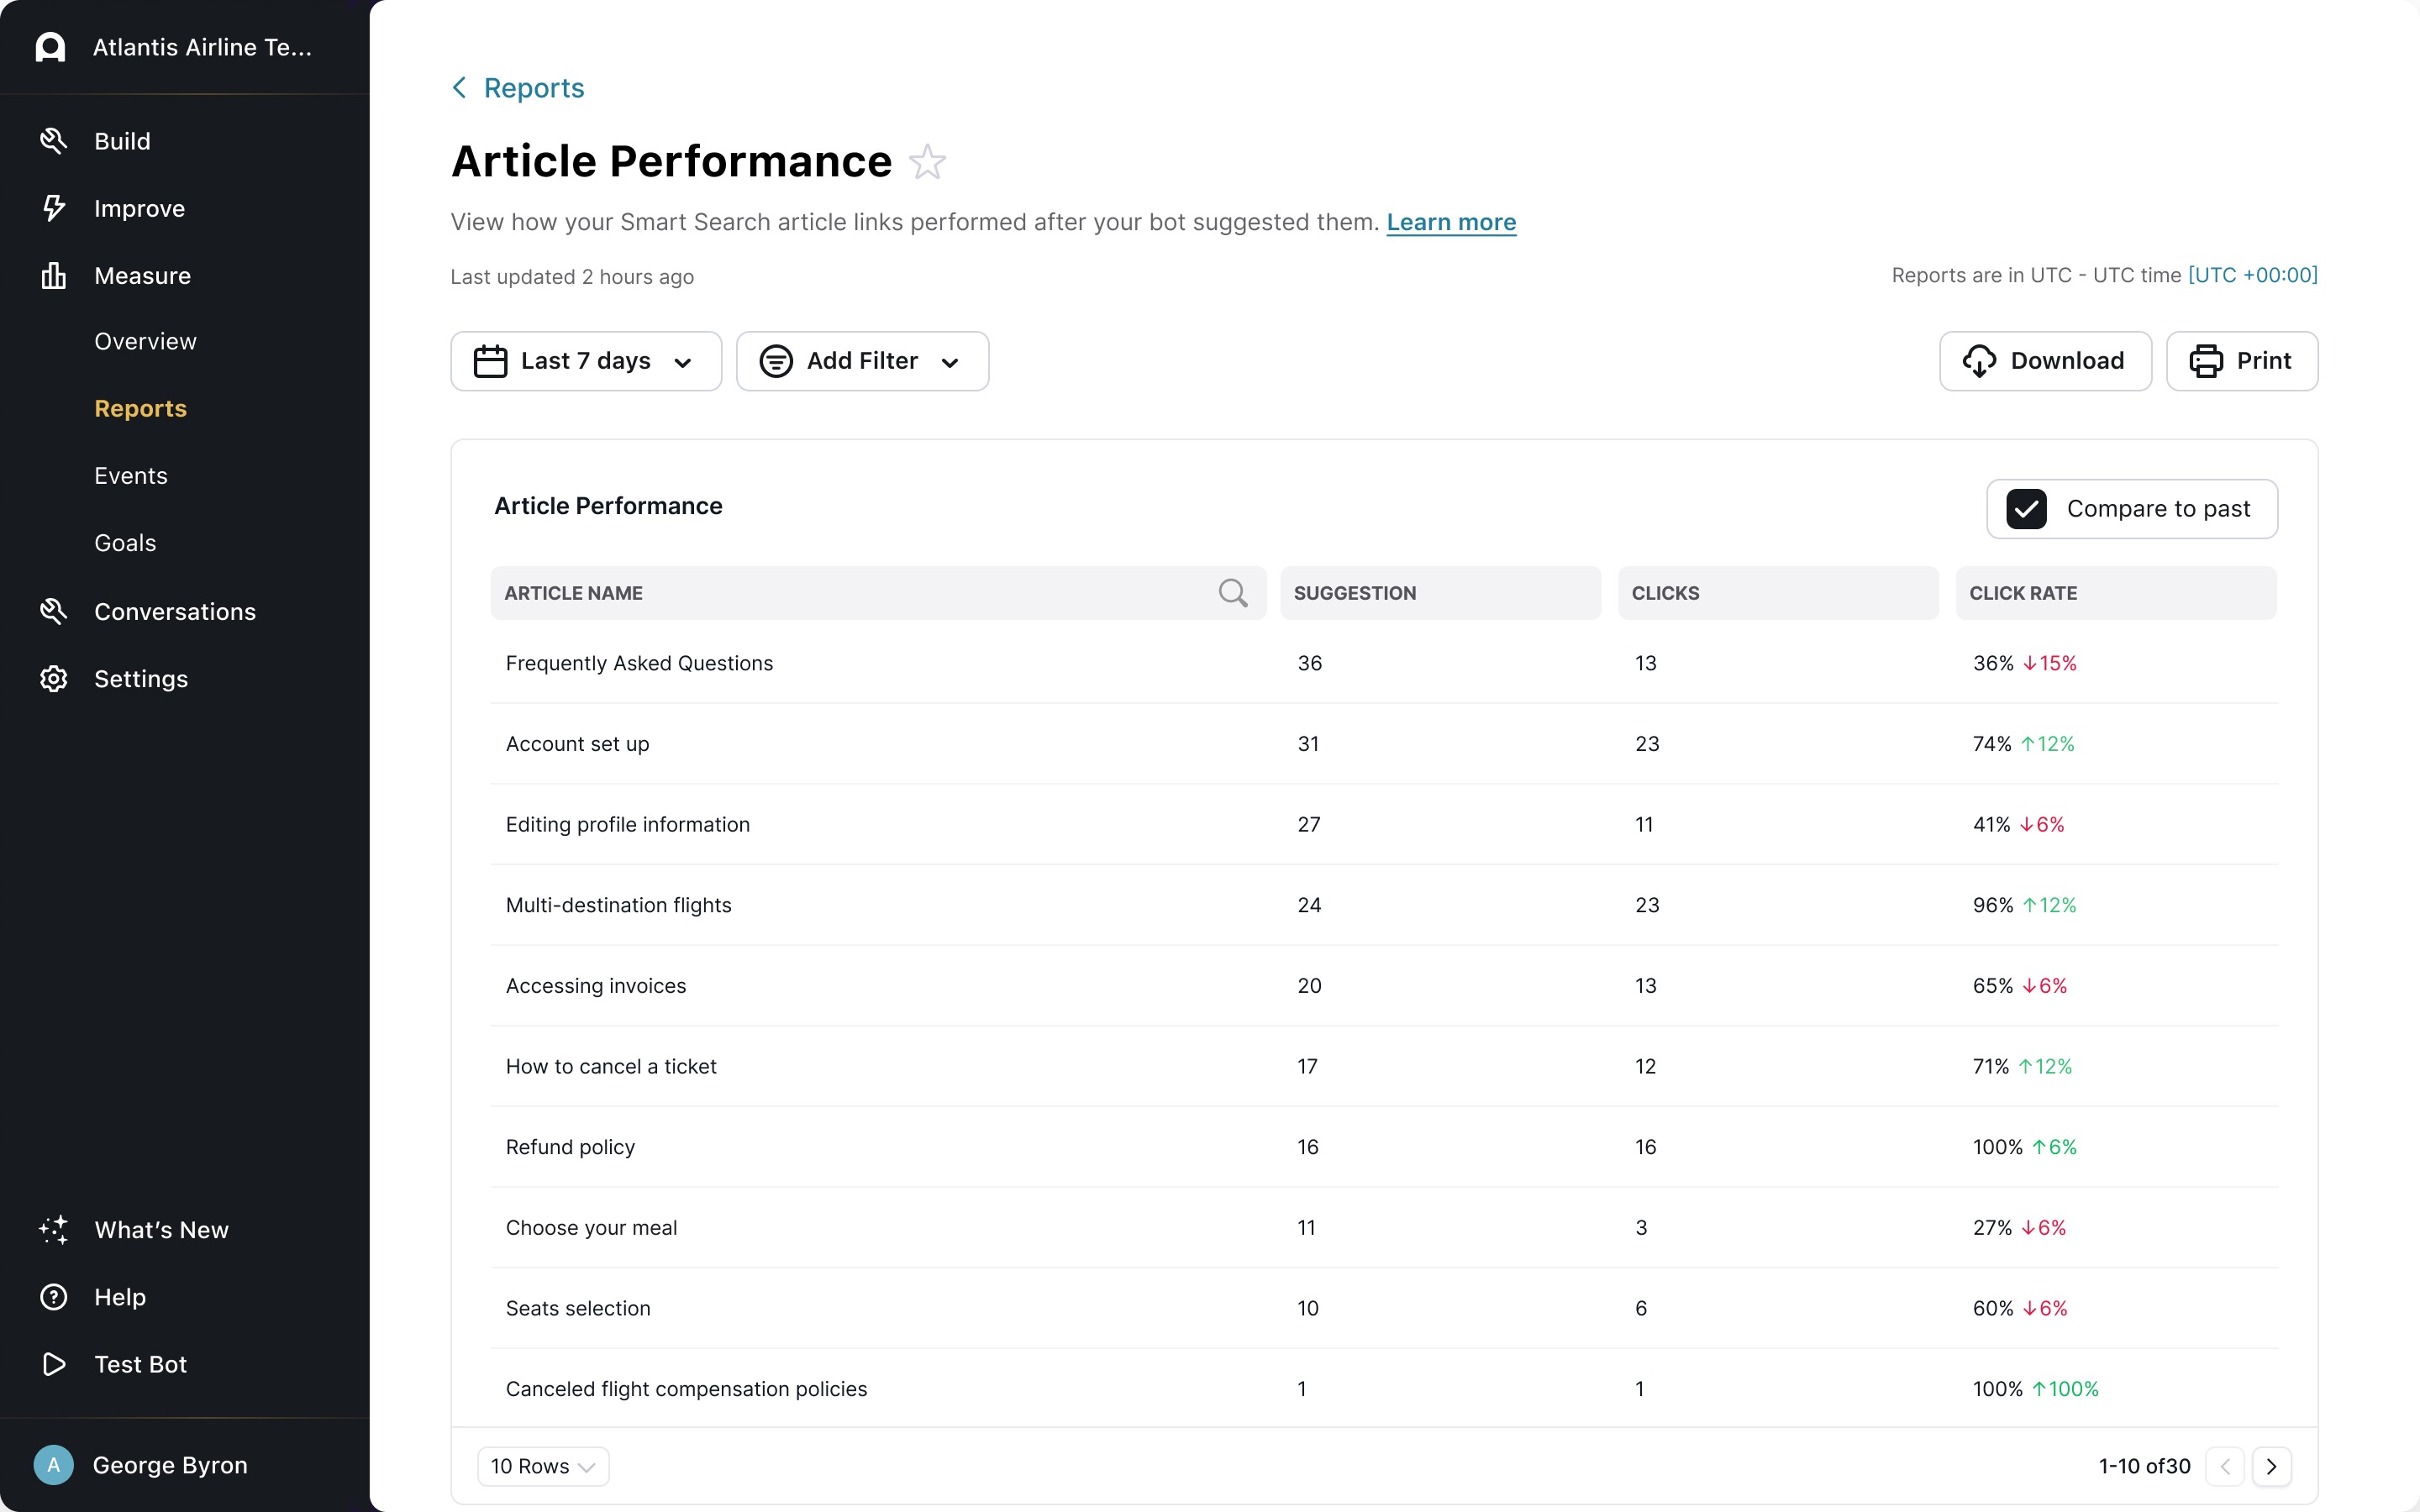Click the What's New sparkle icon
The width and height of the screenshot is (2420, 1512).
[x=53, y=1230]
